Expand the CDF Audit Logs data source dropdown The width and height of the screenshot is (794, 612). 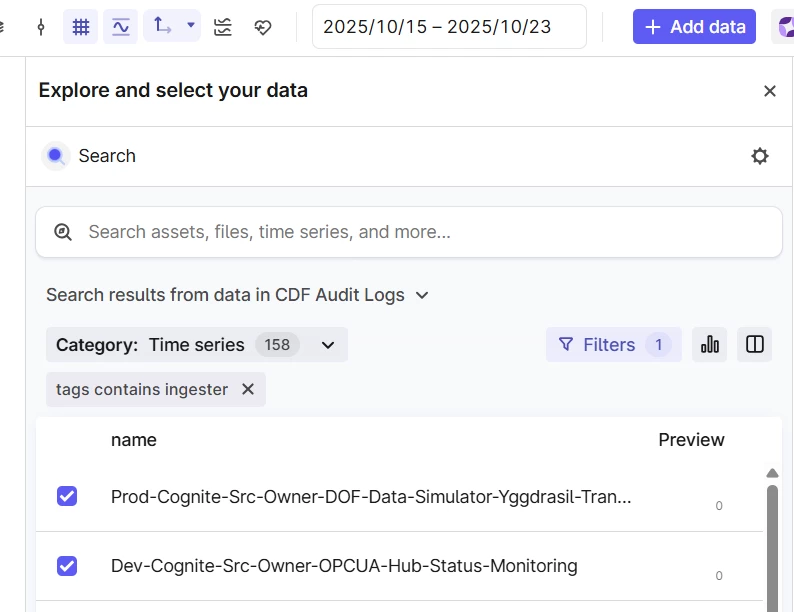point(422,295)
